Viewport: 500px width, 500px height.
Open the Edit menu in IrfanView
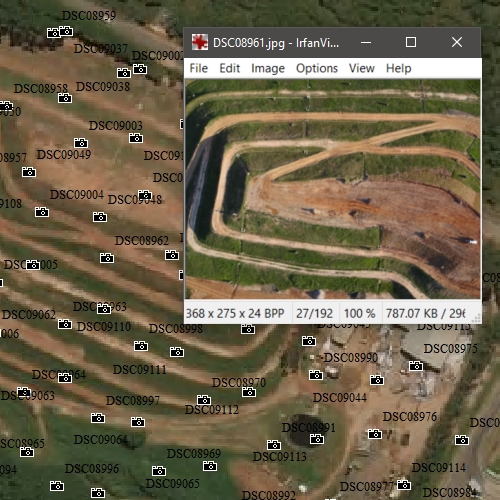tap(230, 68)
